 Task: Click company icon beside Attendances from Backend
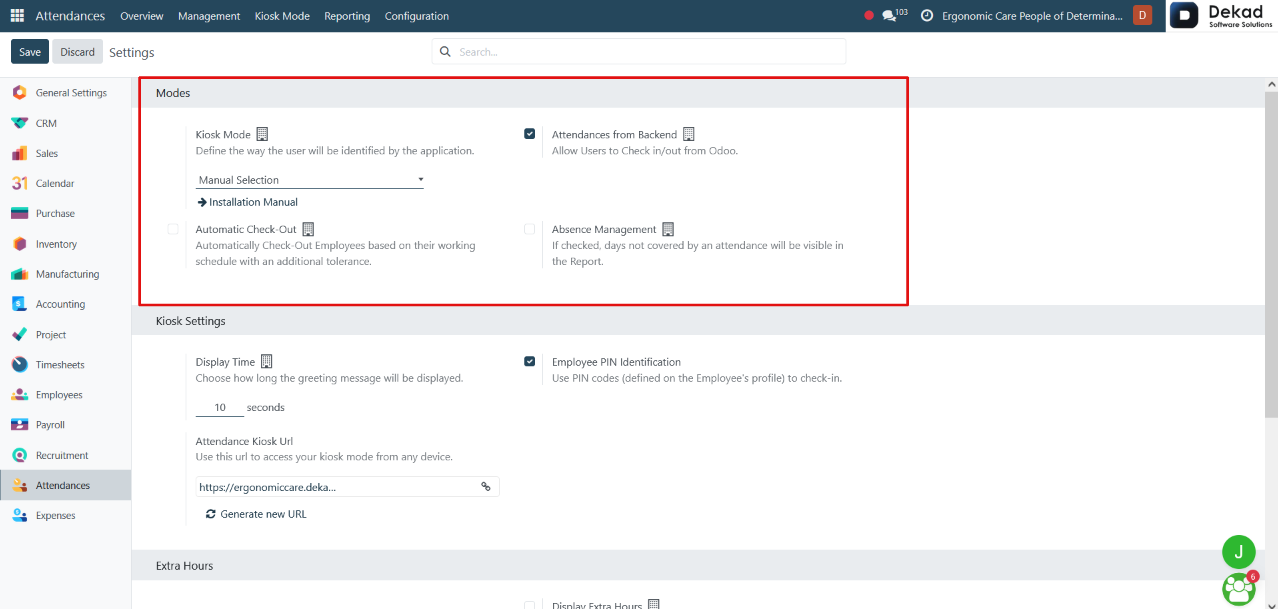[x=688, y=134]
